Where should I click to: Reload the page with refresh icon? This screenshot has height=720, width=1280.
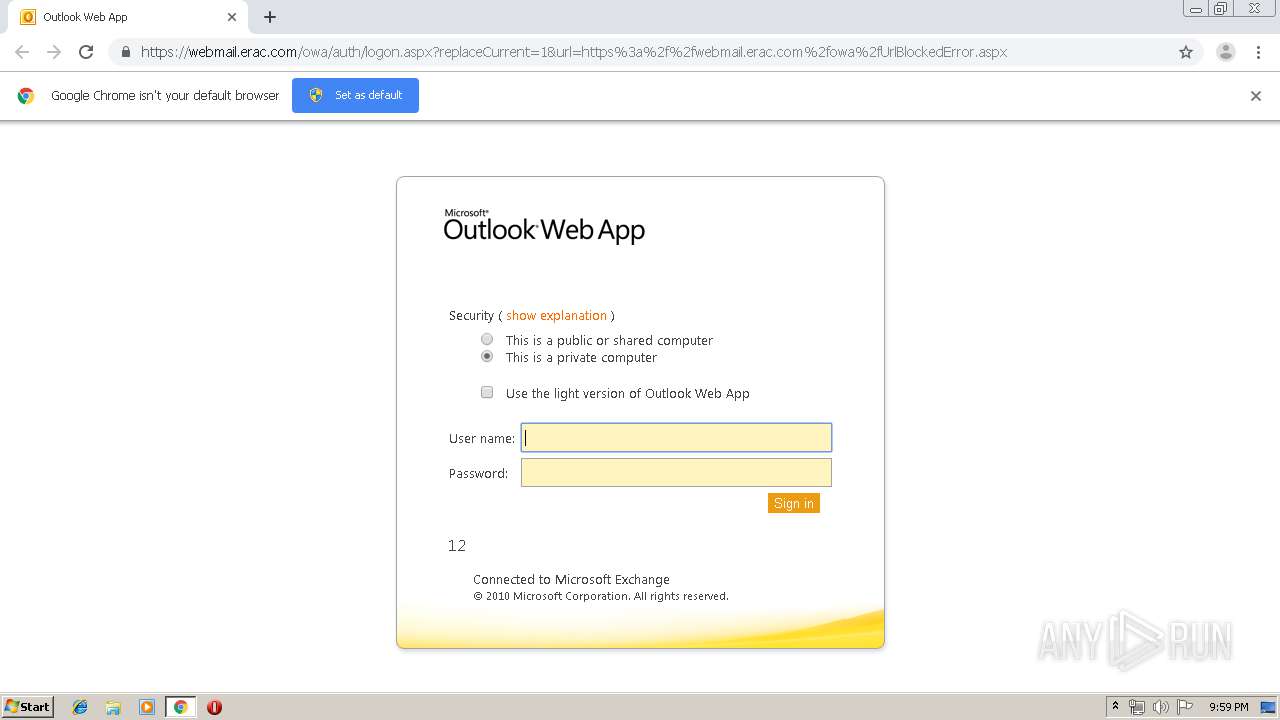tap(86, 52)
